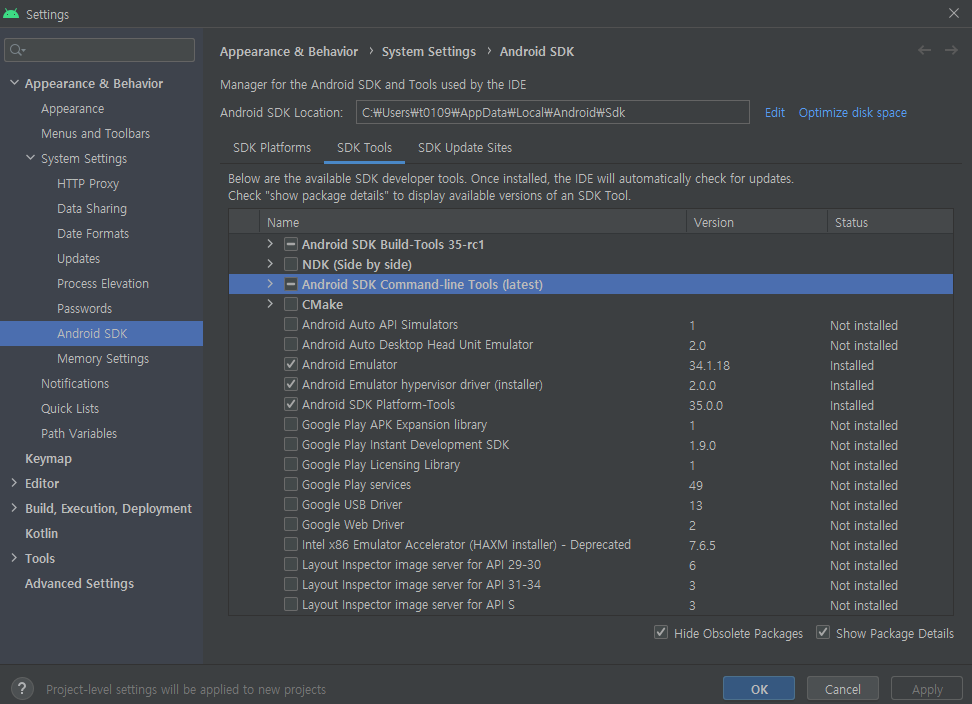
Task: Sort by Name column header
Action: [473, 222]
